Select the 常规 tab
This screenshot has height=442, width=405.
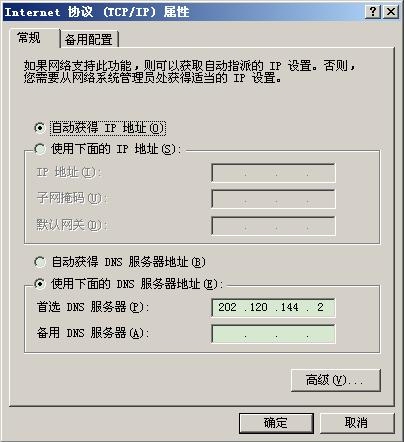(30, 38)
